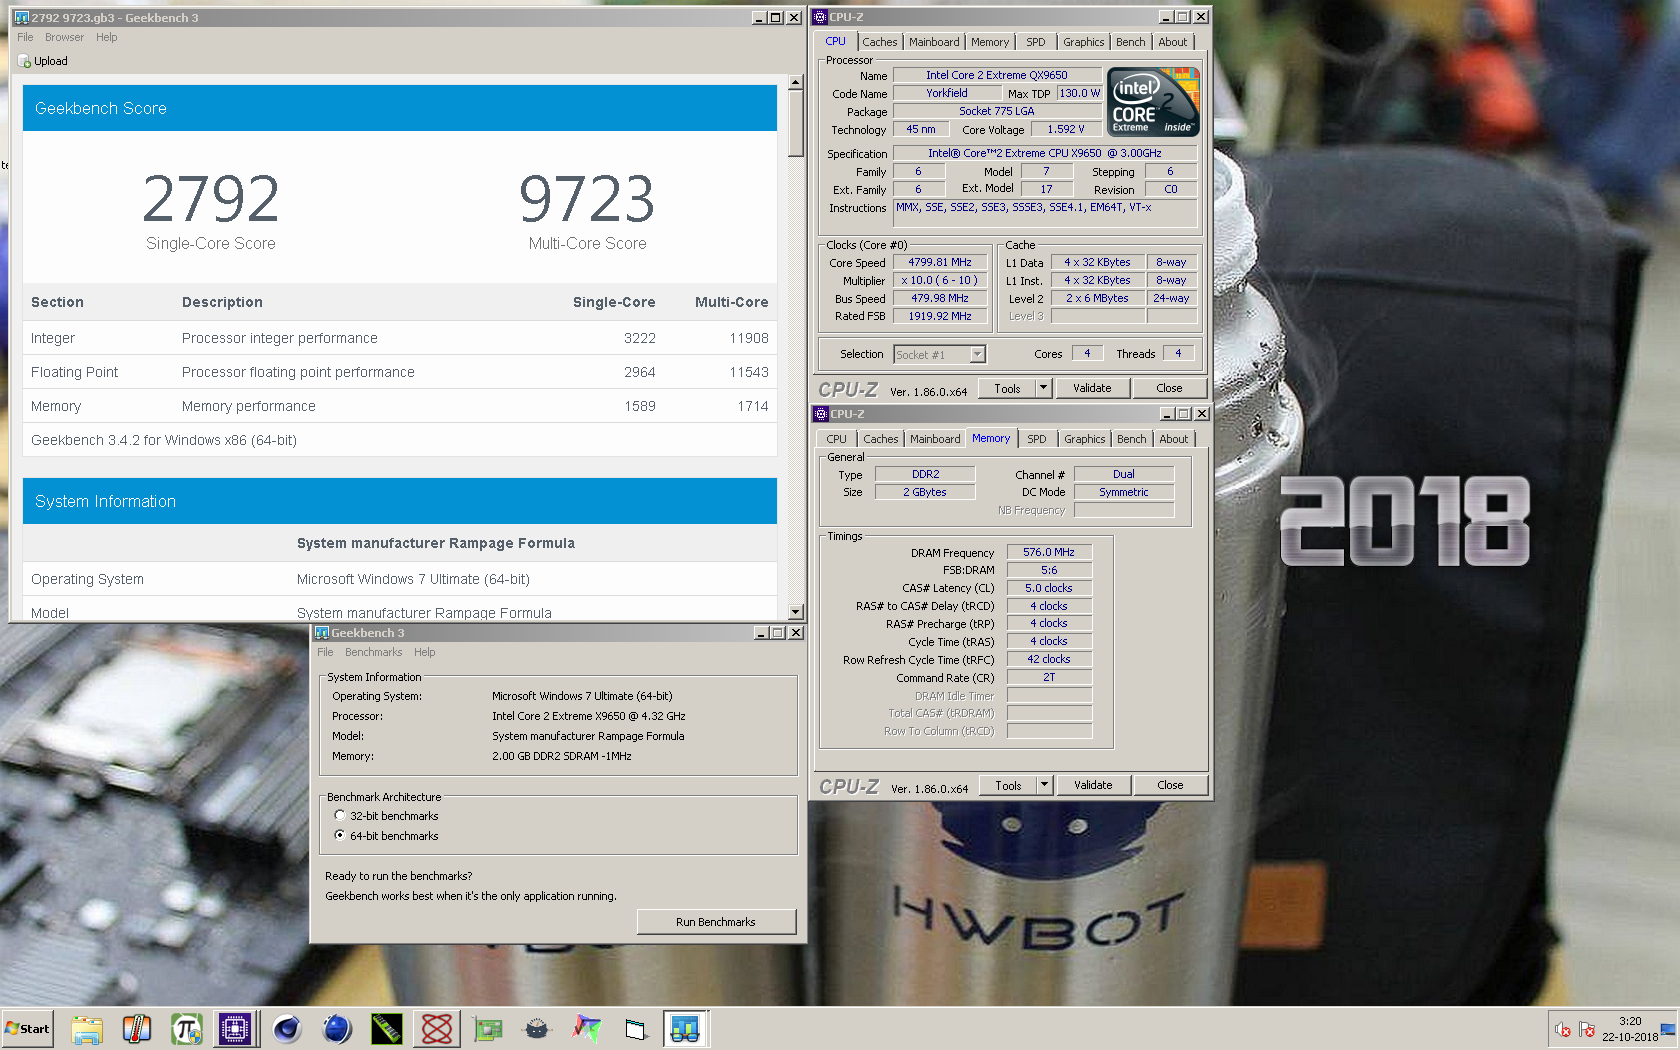
Task: Click the muted volume tray icon
Action: 1563,1029
